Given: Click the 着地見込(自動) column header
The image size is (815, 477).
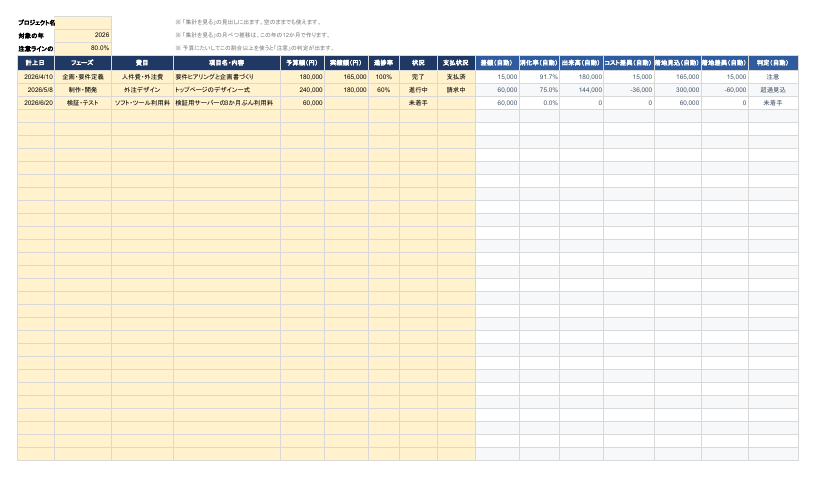Looking at the screenshot, I should [678, 63].
